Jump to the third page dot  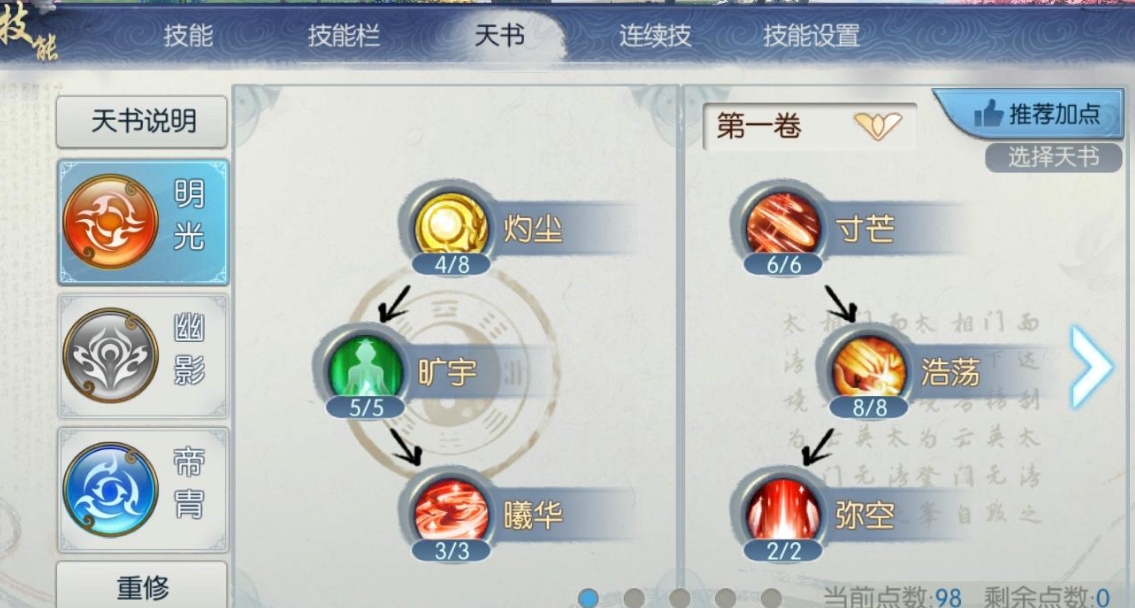680,598
